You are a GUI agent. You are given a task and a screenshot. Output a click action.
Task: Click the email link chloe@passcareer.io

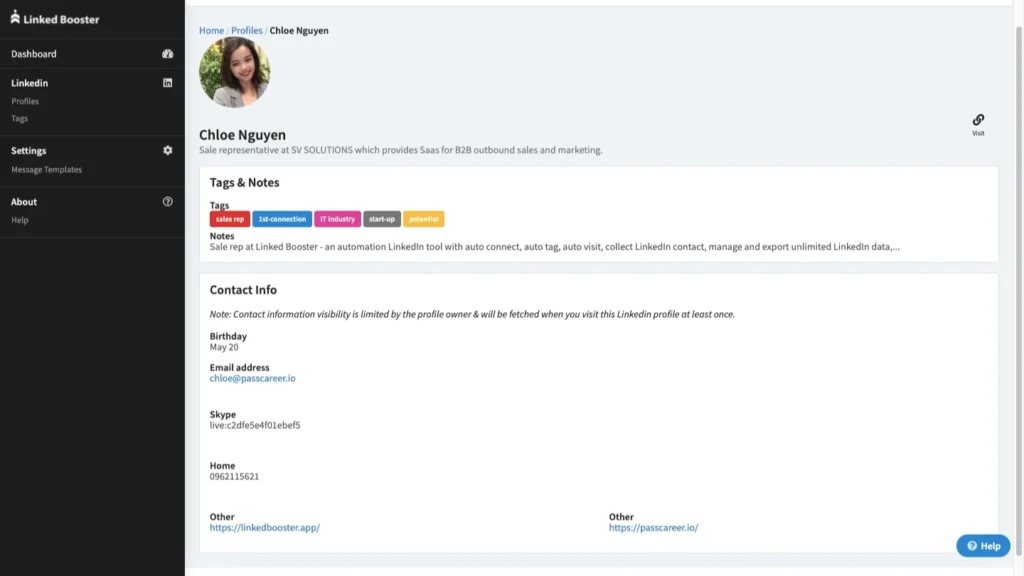254,379
